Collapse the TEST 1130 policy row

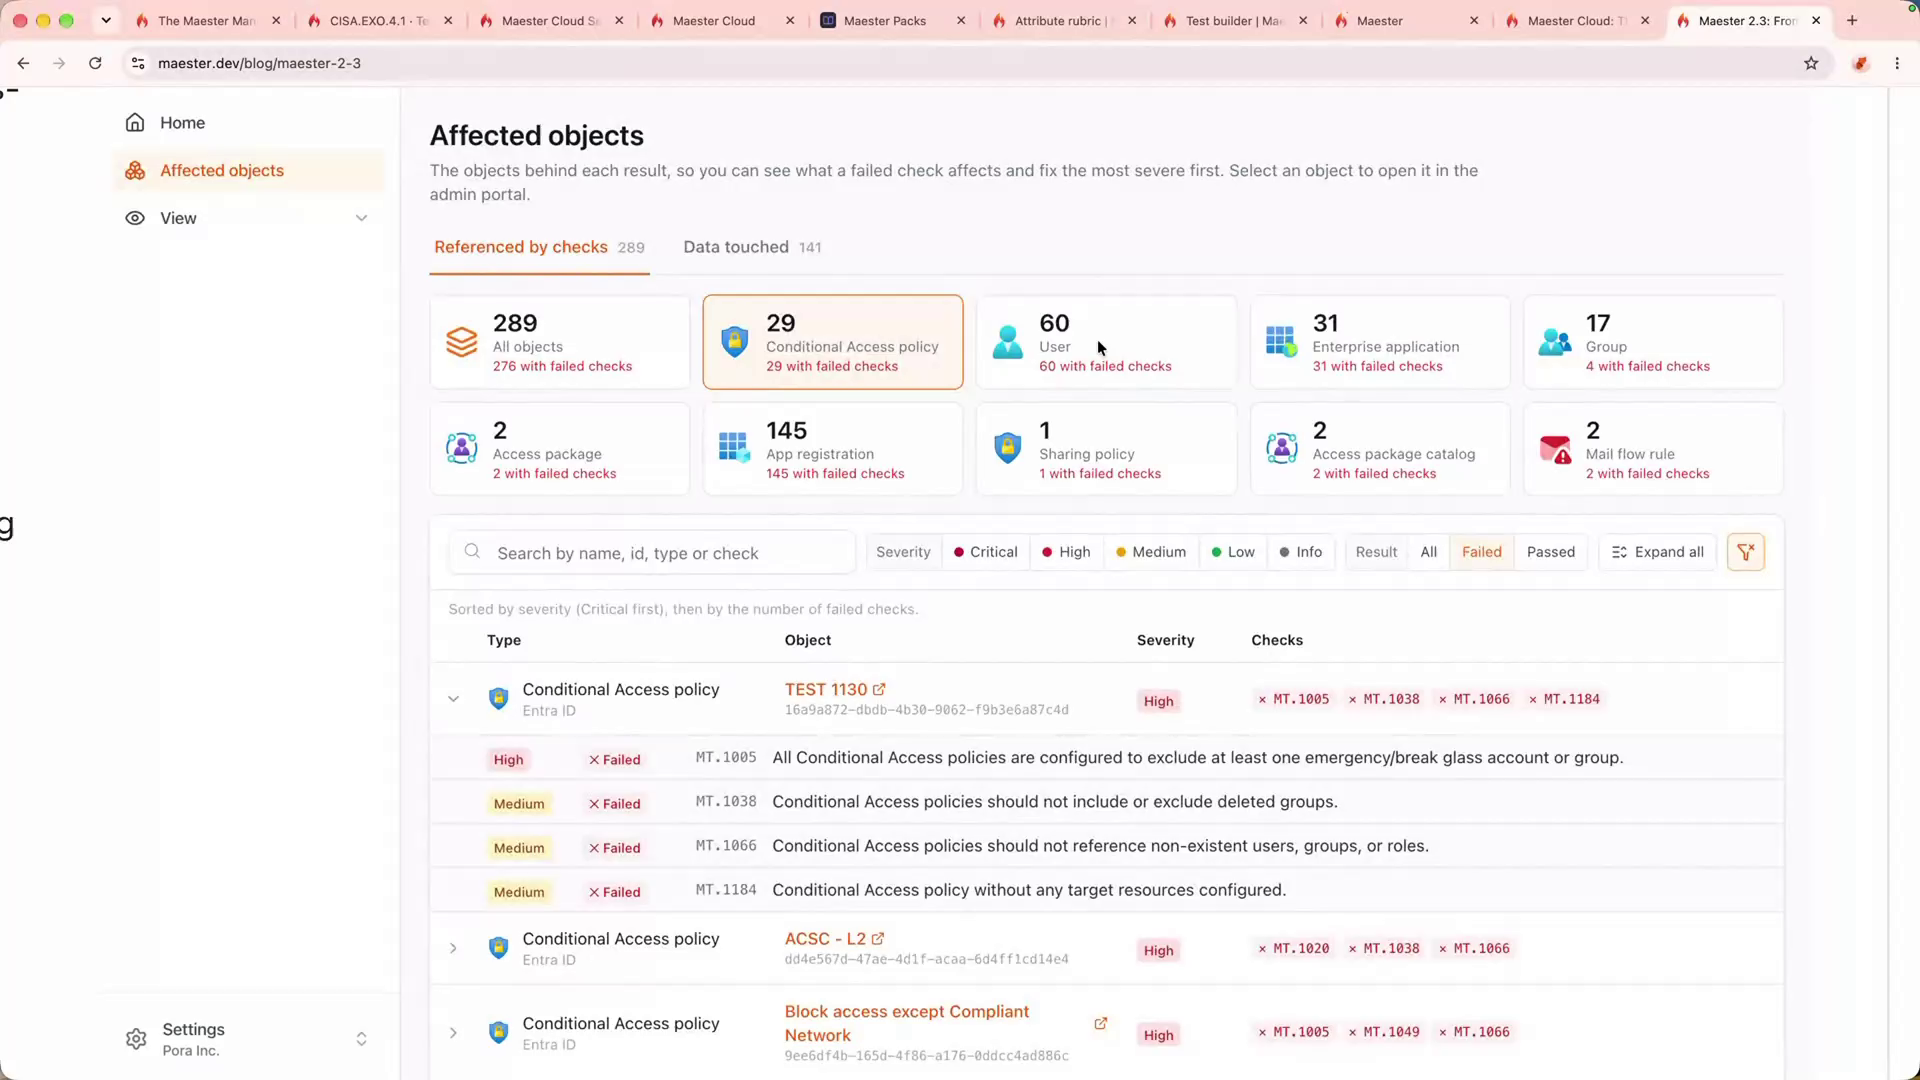pyautogui.click(x=453, y=699)
